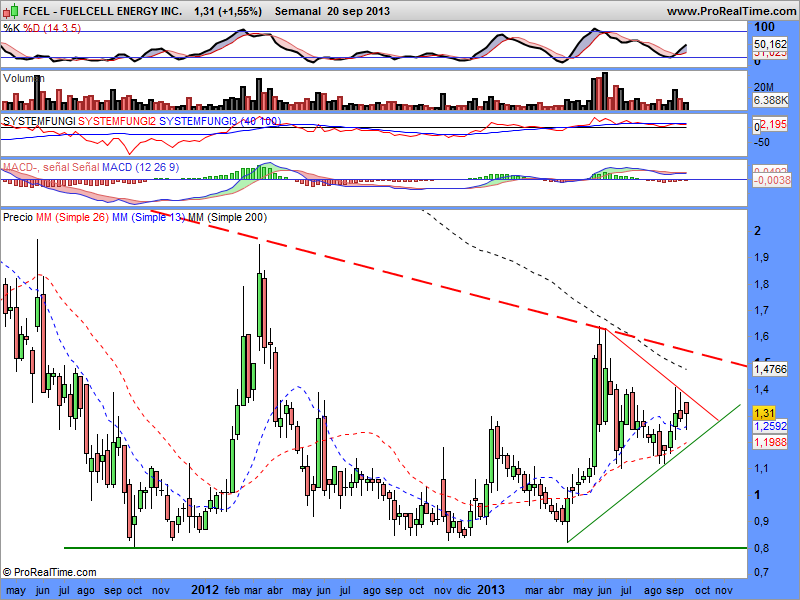
Task: Click the blue 1,2592 moving average value
Action: [770, 426]
